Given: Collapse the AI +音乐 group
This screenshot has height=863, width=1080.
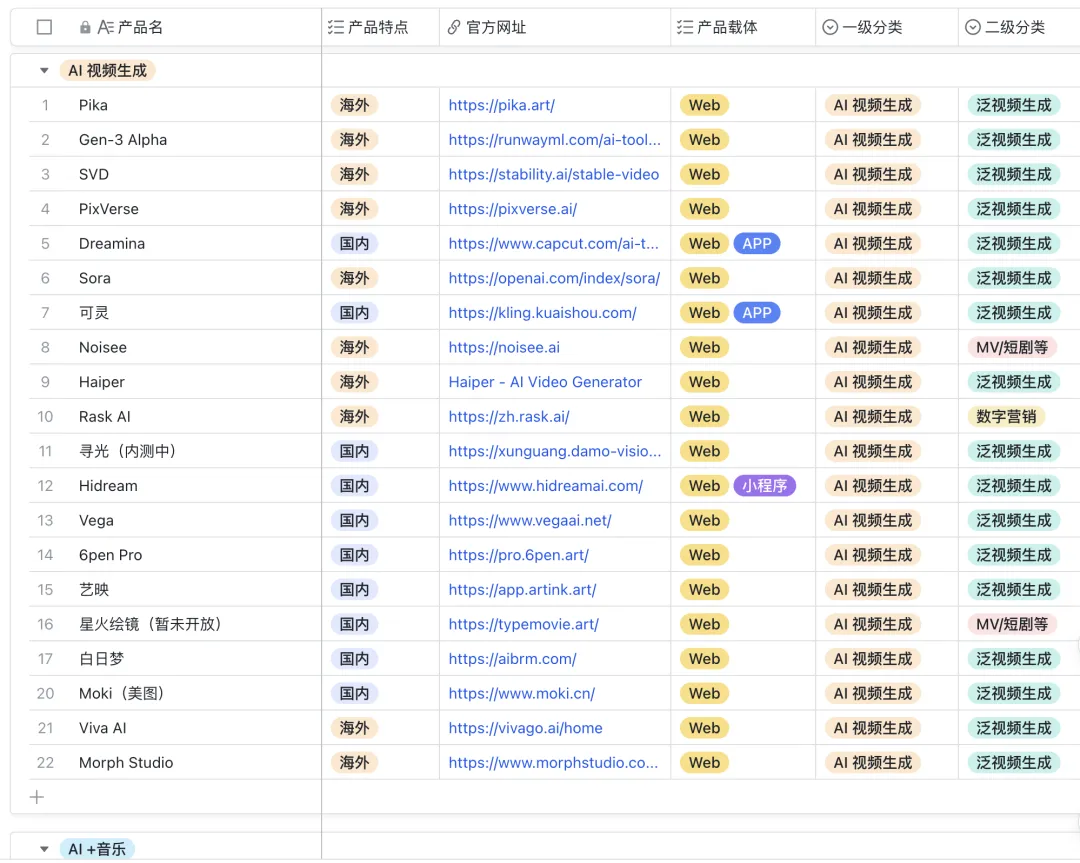Looking at the screenshot, I should pos(44,849).
